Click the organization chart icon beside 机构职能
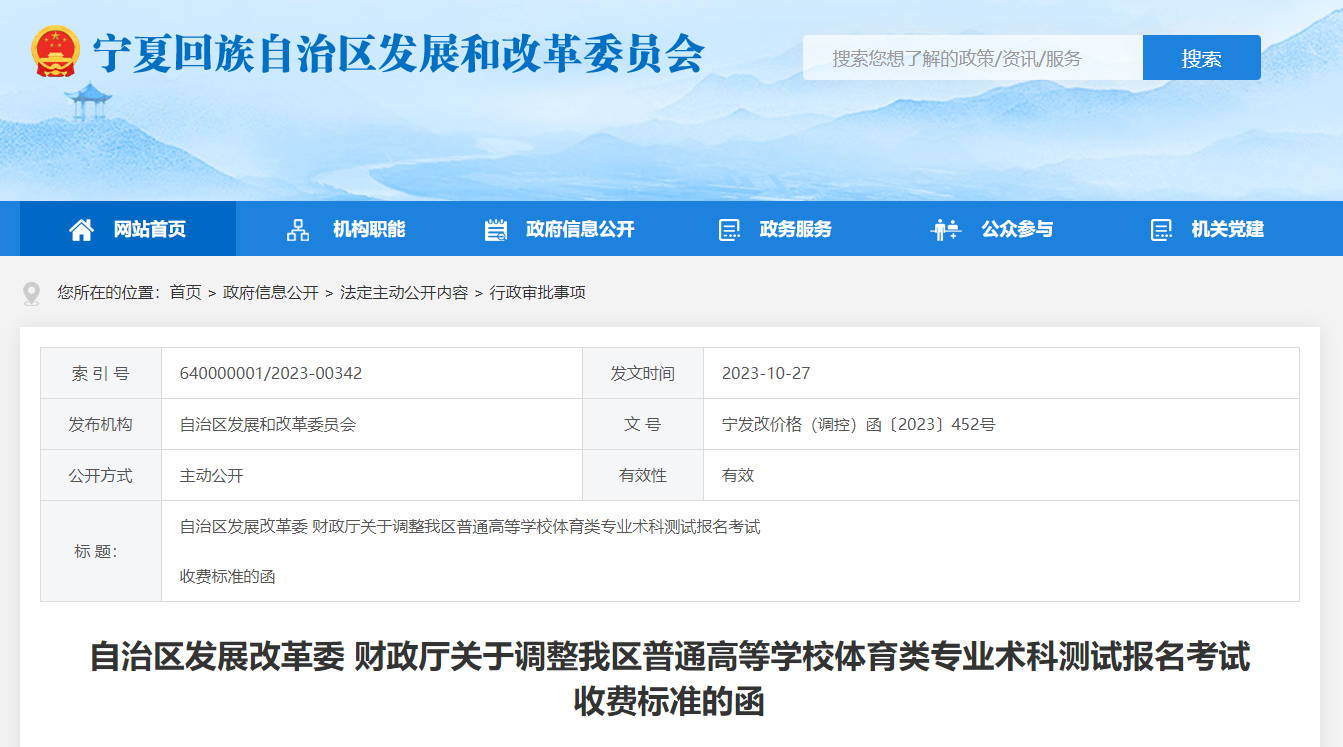 (x=298, y=230)
